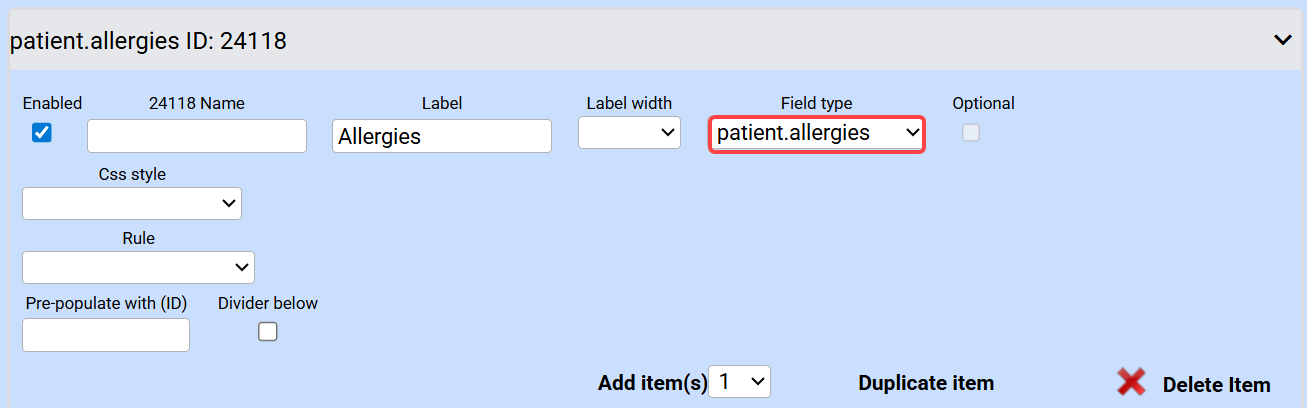Toggle the Optional checkbox
This screenshot has height=408, width=1307.
(971, 133)
